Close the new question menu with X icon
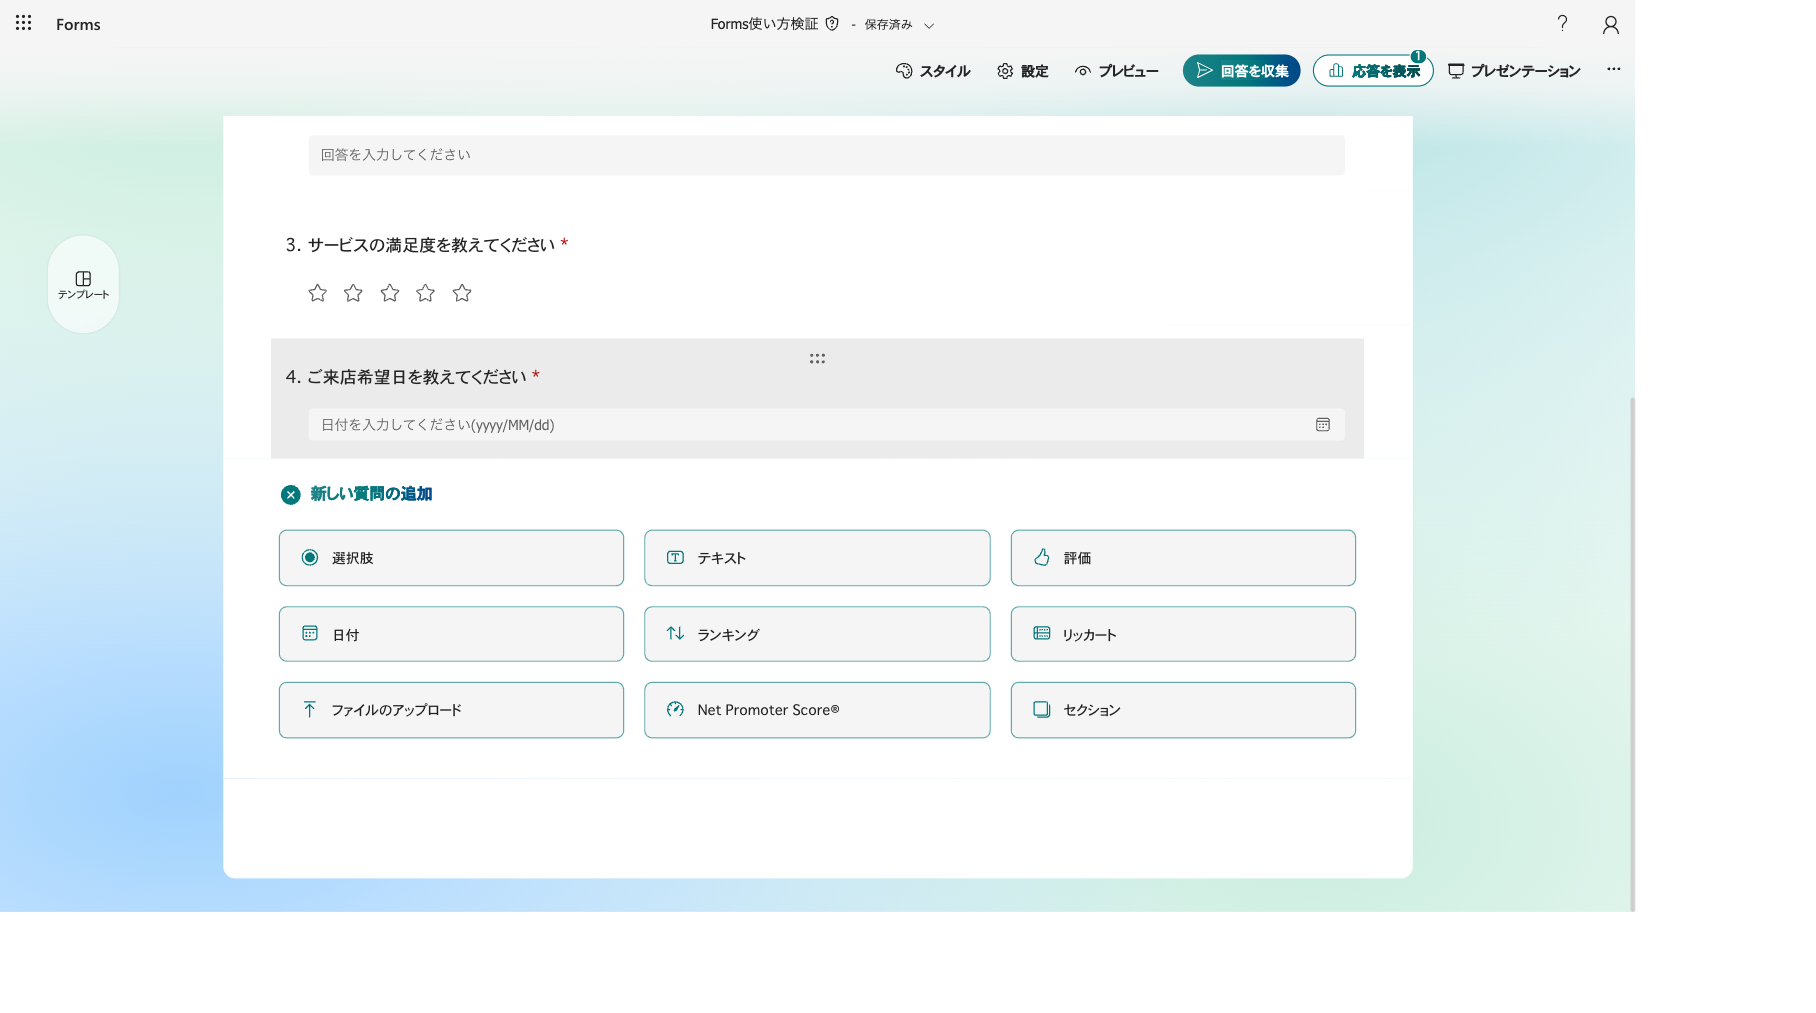Image resolution: width=1816 pixels, height=1013 pixels. pyautogui.click(x=290, y=495)
